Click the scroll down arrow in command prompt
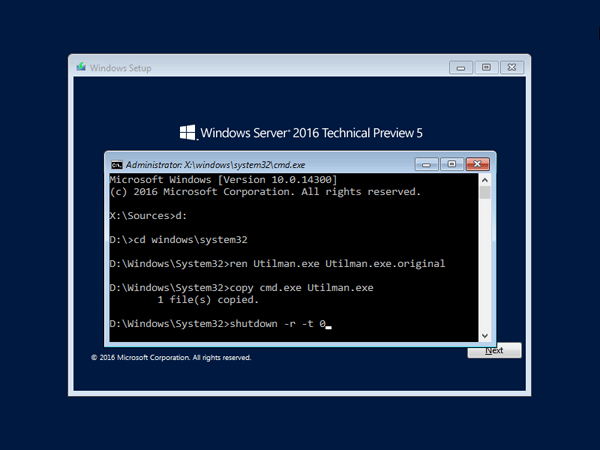Image resolution: width=600 pixels, height=450 pixels. [485, 336]
